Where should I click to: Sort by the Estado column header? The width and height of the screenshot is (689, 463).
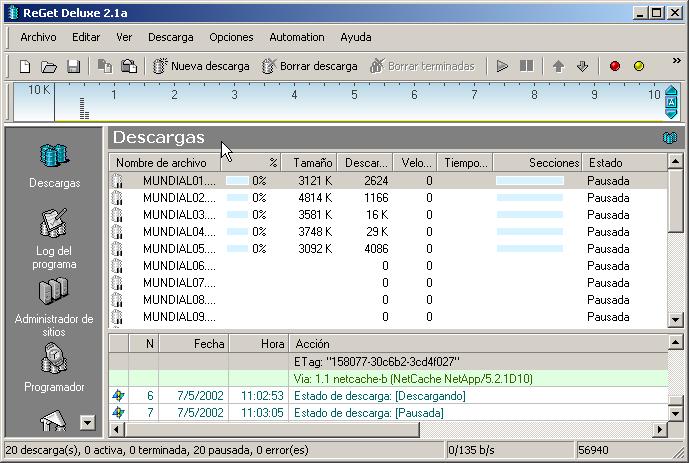point(620,163)
